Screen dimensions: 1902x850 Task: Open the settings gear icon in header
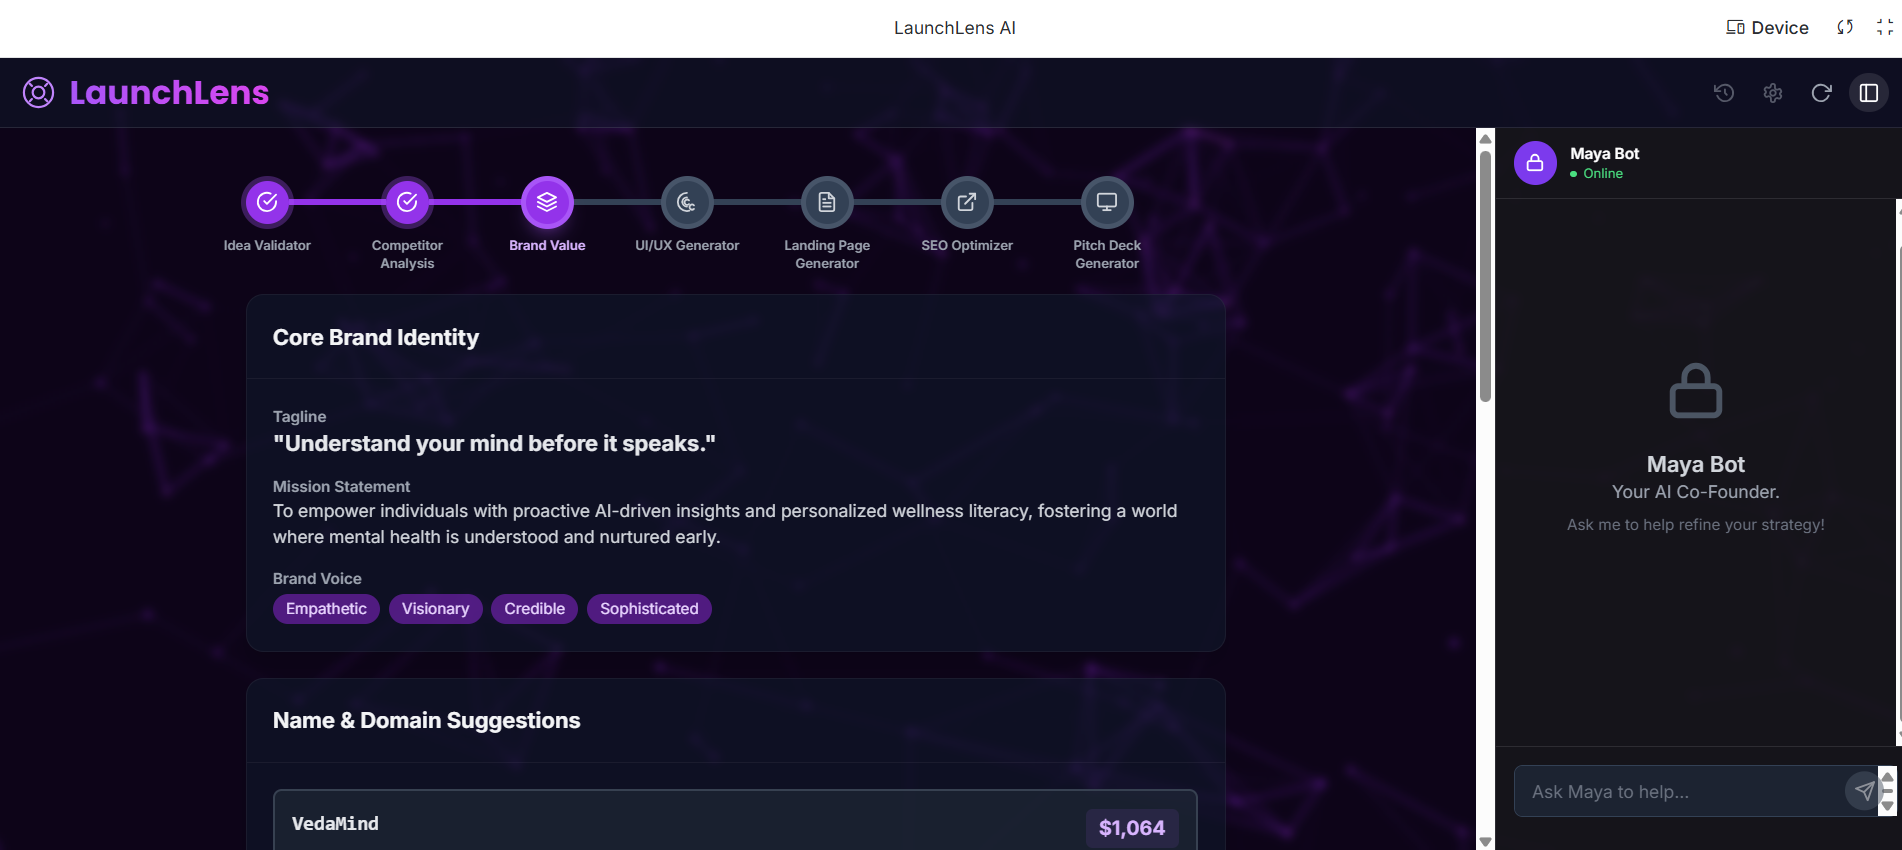[x=1773, y=93]
